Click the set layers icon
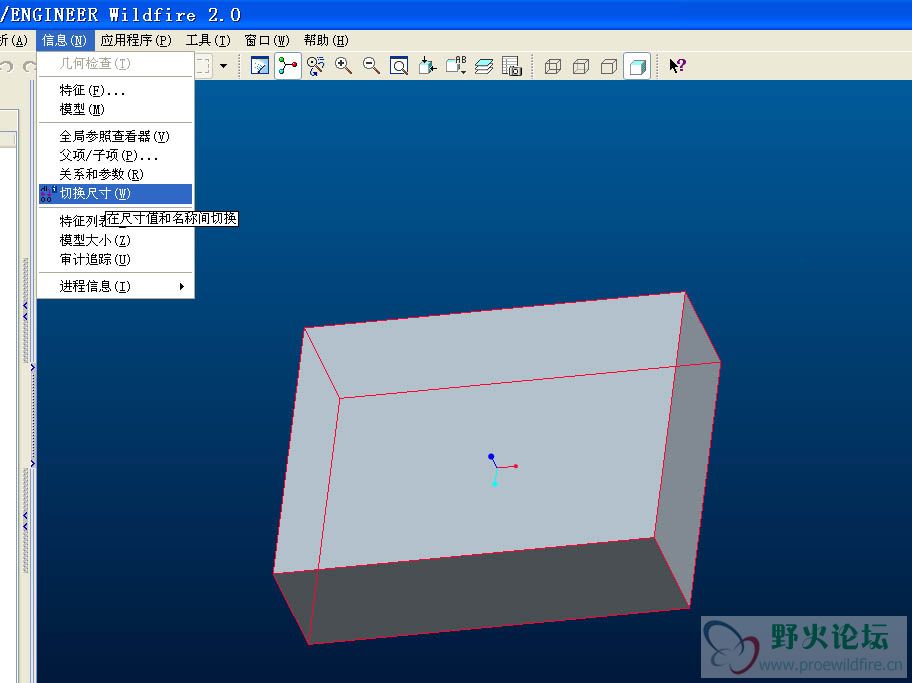 pyautogui.click(x=484, y=66)
